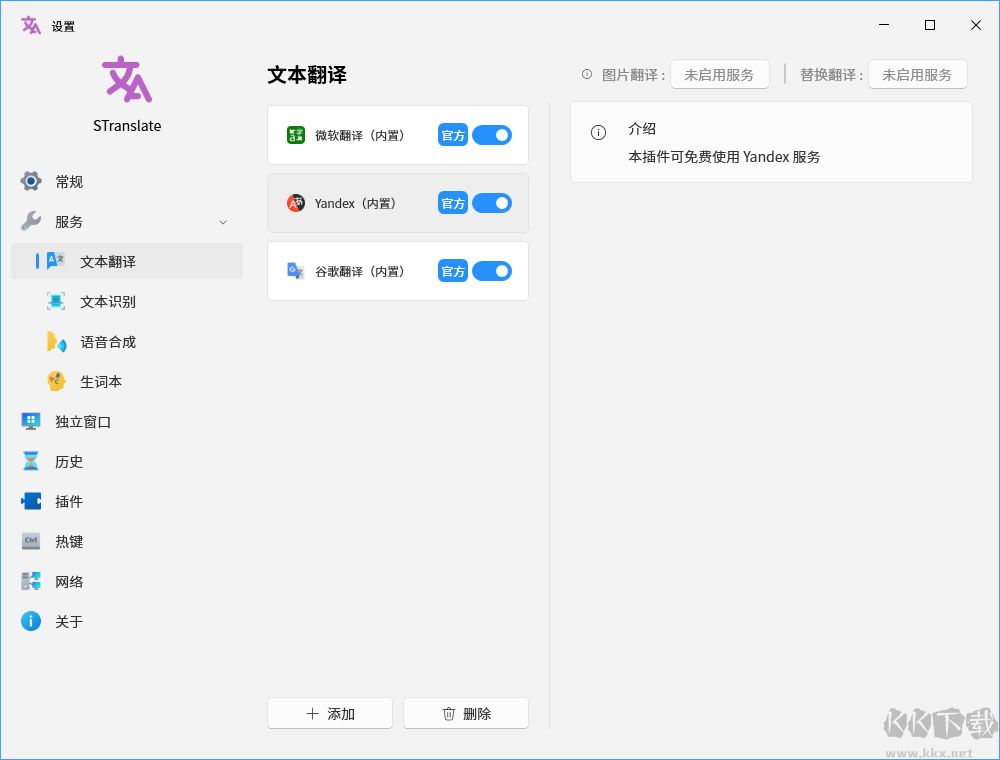Select the 谷歌翻译（内置） service card
1000x760 pixels.
click(398, 271)
